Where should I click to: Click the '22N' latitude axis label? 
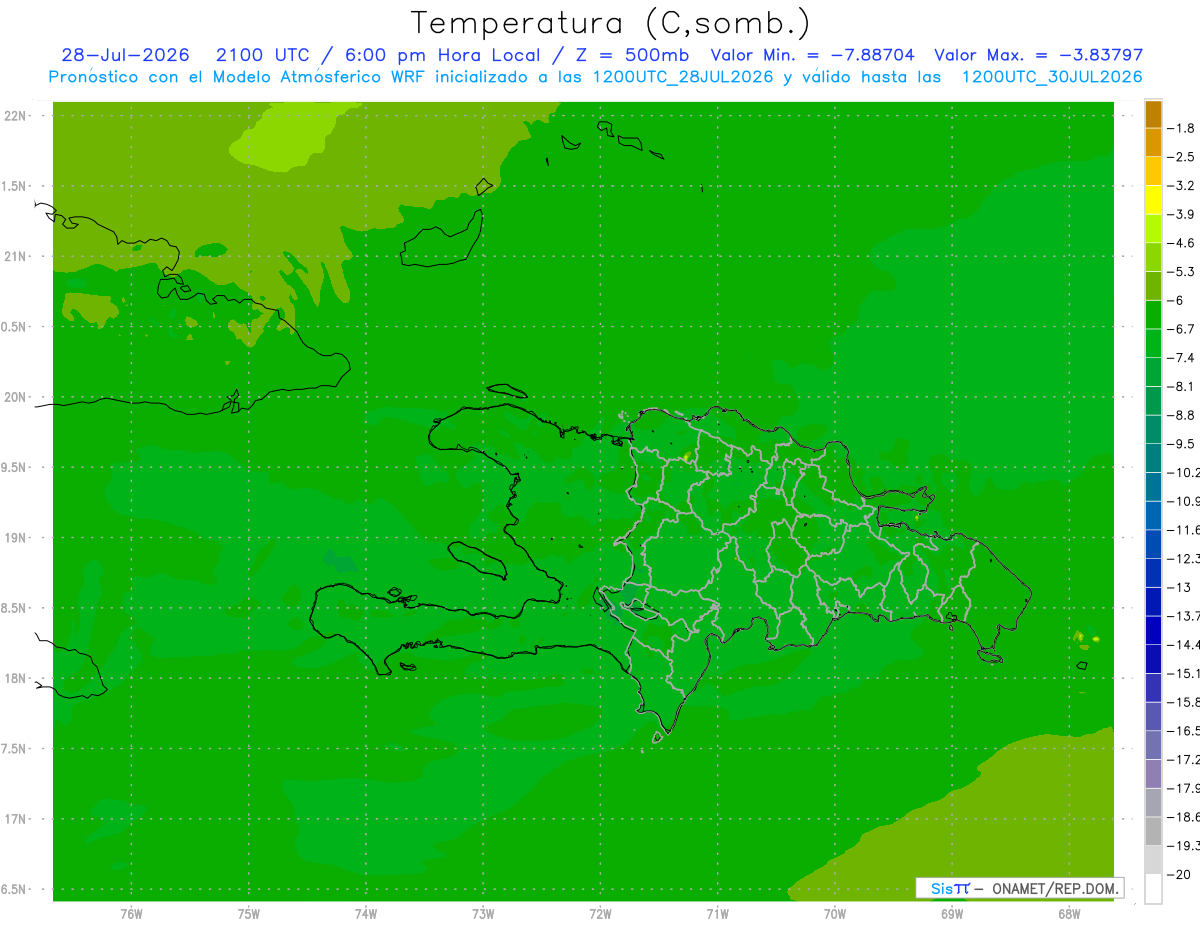point(16,115)
